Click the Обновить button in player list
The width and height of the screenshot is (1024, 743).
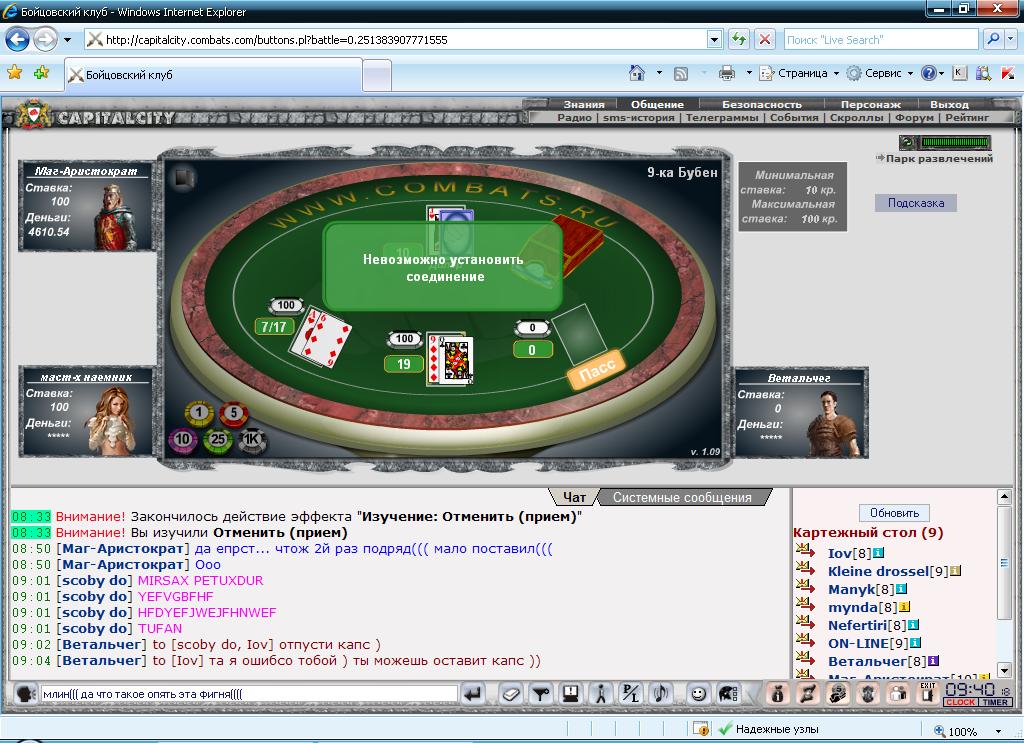click(x=894, y=513)
